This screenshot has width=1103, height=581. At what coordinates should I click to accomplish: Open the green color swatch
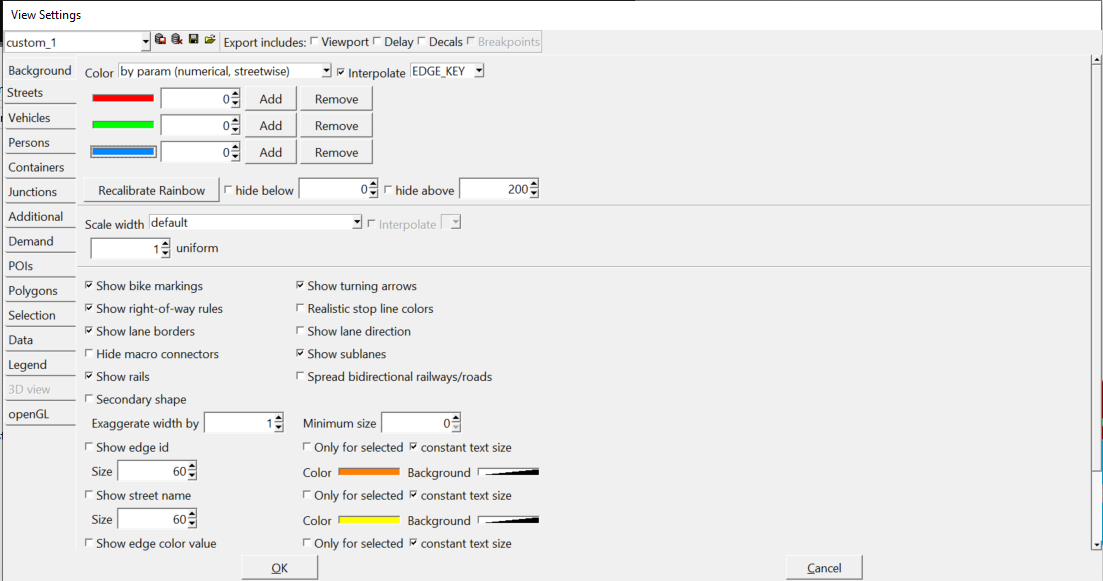(123, 124)
